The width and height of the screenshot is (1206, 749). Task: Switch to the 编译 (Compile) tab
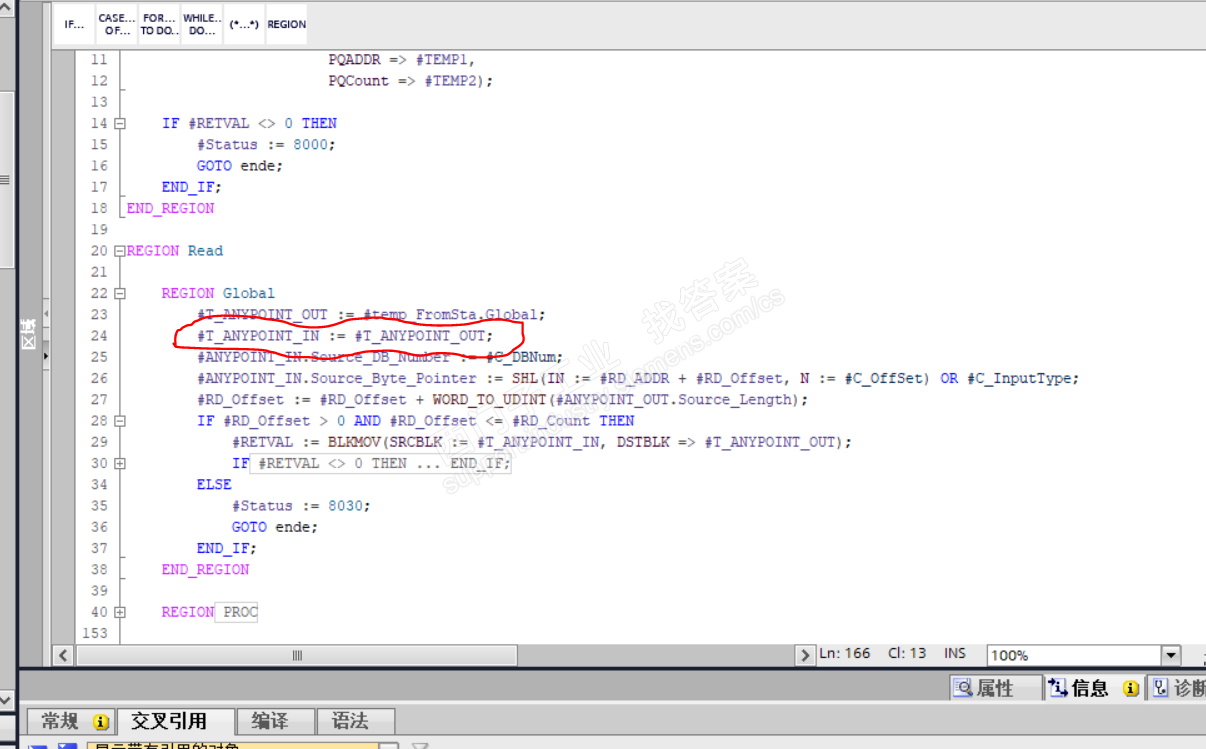coord(275,721)
